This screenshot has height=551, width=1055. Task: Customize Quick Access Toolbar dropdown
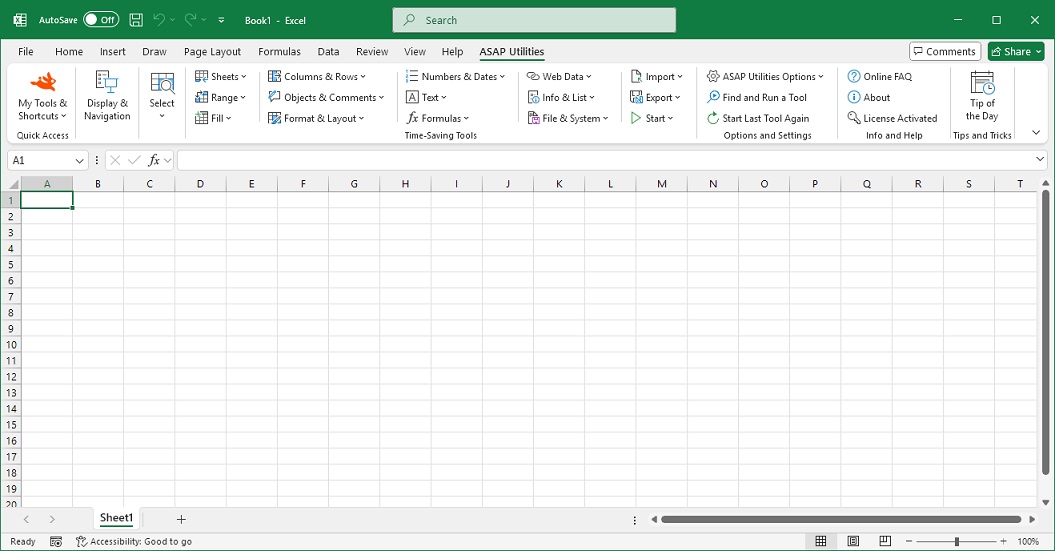[x=221, y=20]
